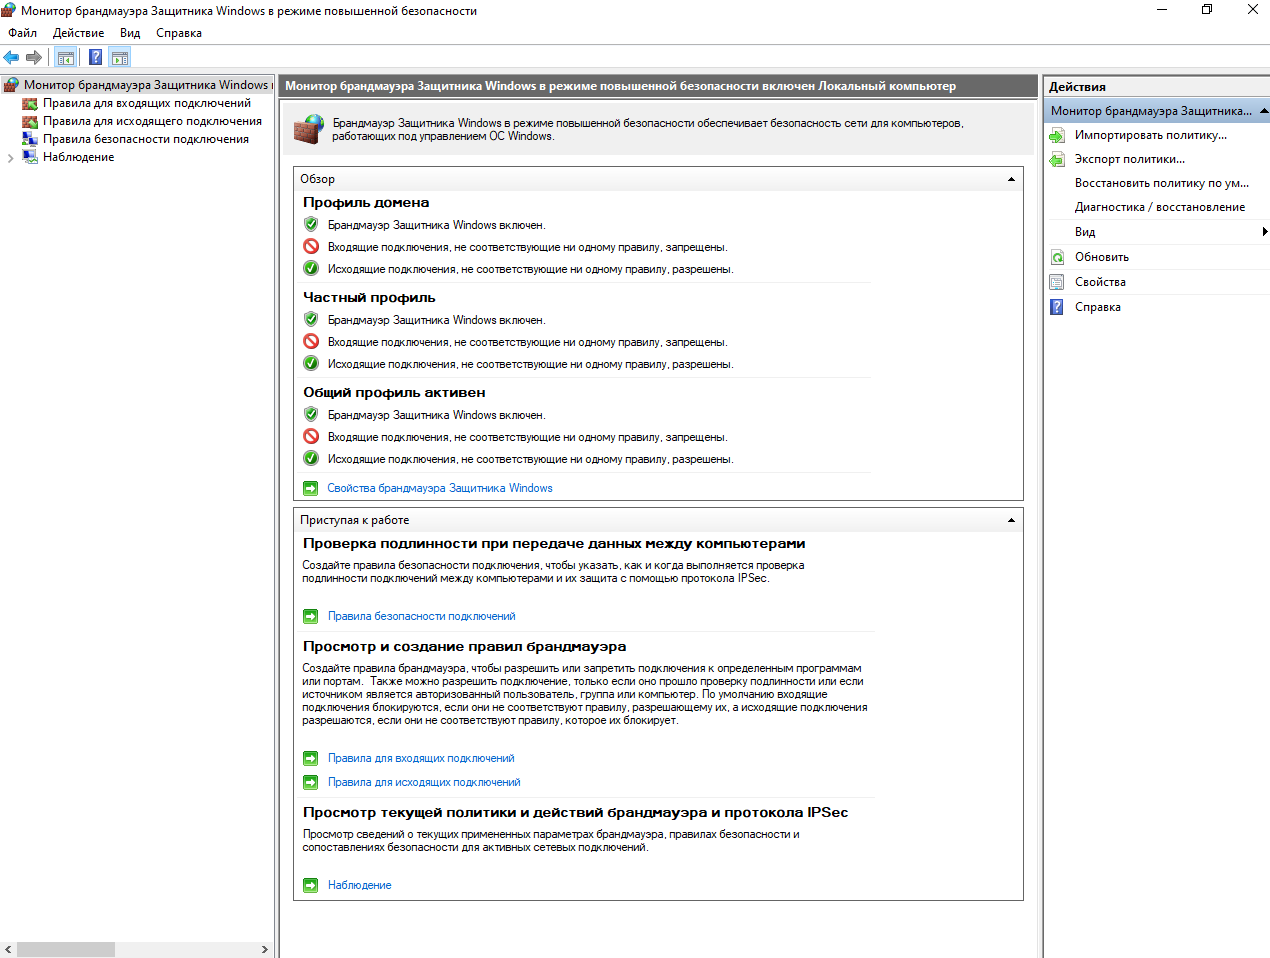The image size is (1270, 958).
Task: Select Правила безопасности подключения tree item
Action: click(146, 139)
